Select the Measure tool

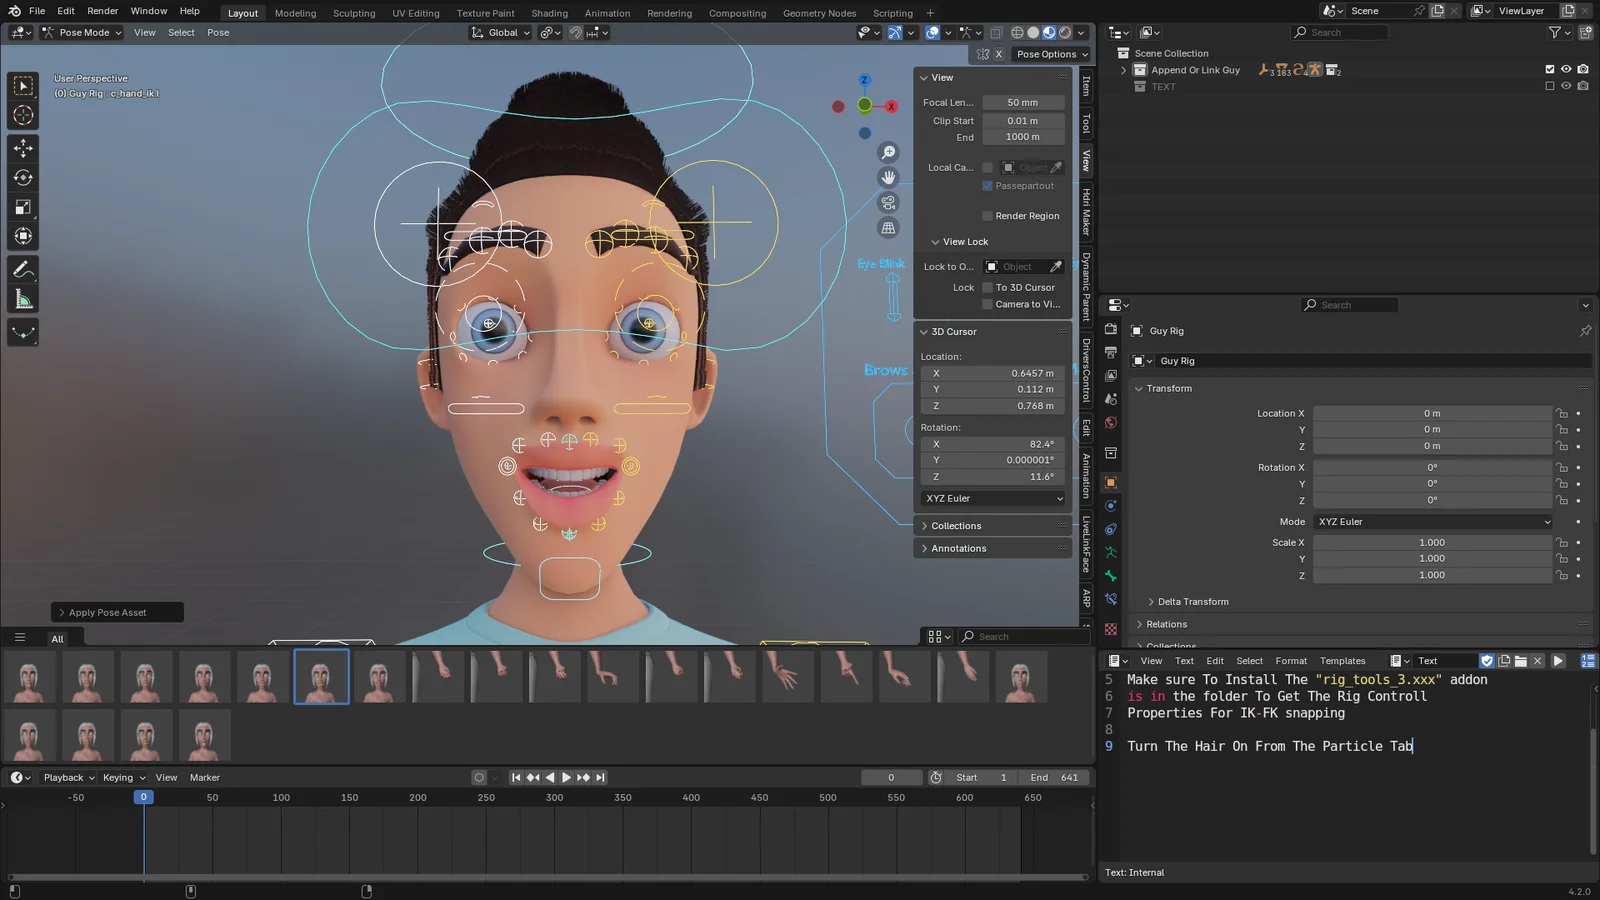pyautogui.click(x=23, y=297)
